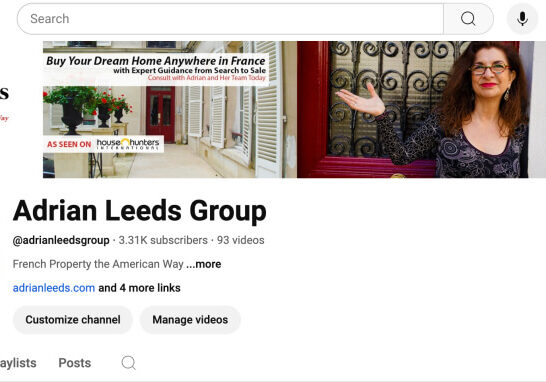546x382 pixels.
Task: Click the Adrian Leeds Group channel title
Action: [140, 211]
